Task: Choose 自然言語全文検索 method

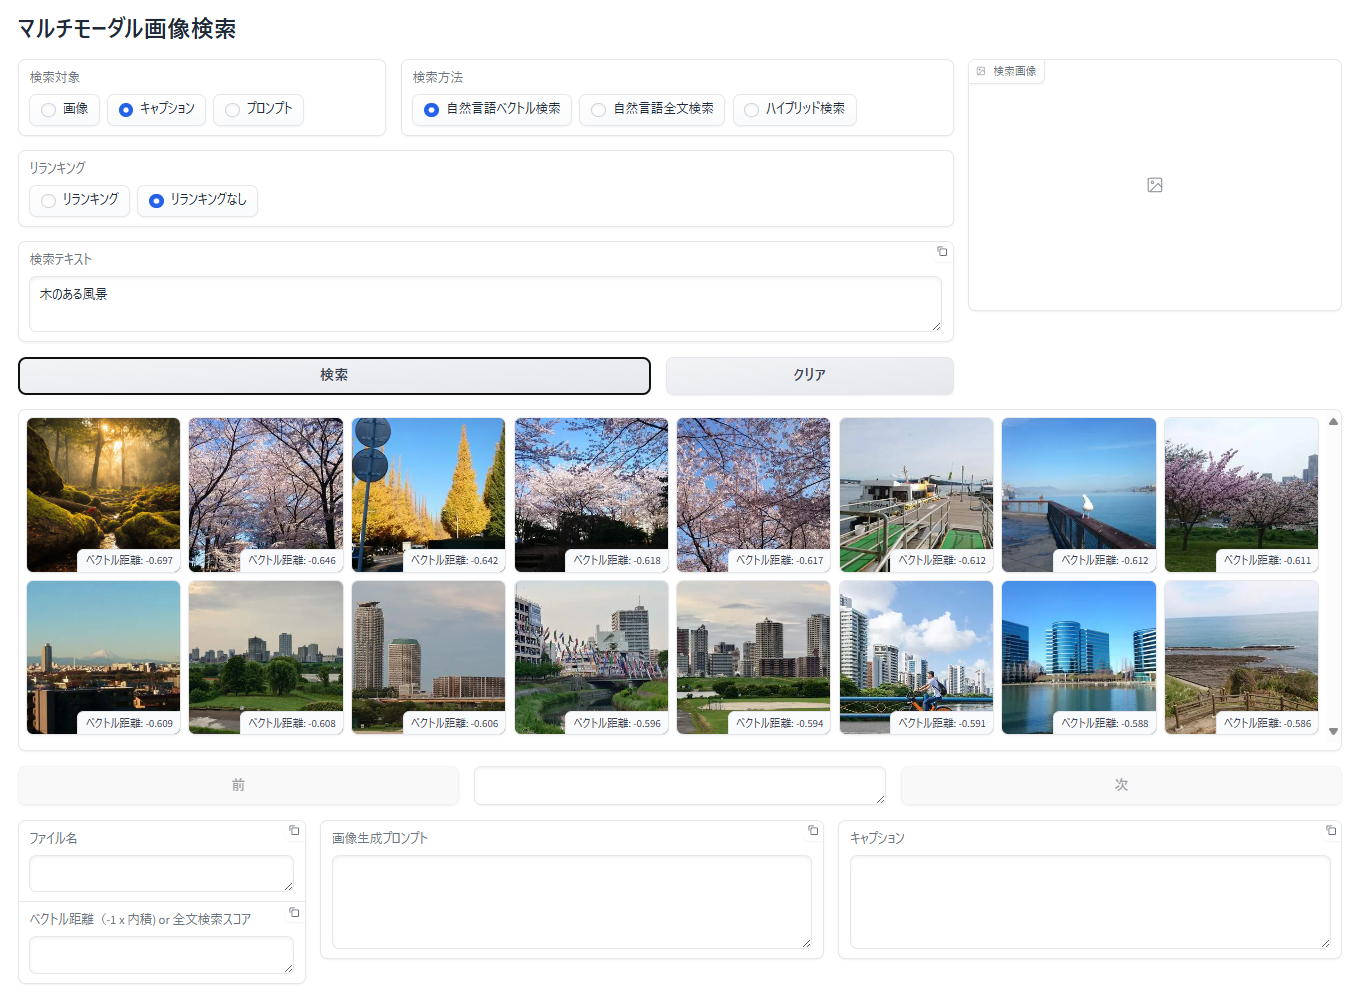Action: point(652,109)
